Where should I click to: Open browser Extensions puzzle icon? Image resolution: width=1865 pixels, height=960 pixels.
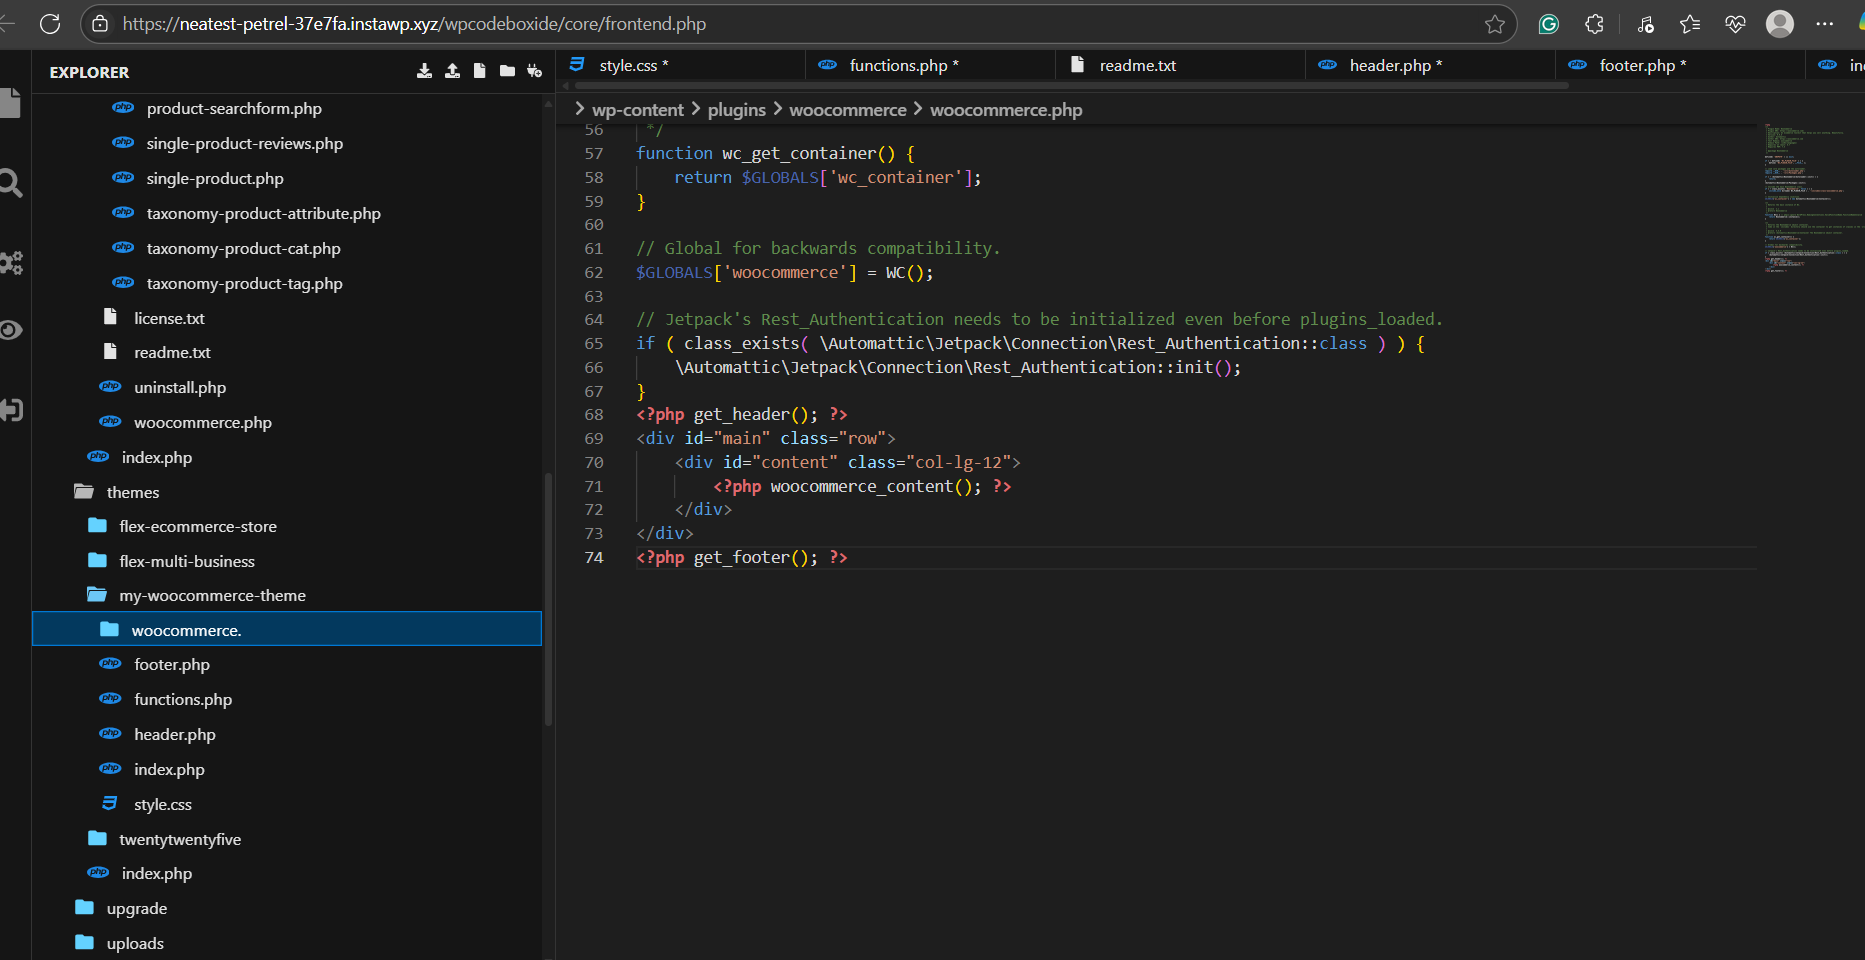(1595, 24)
